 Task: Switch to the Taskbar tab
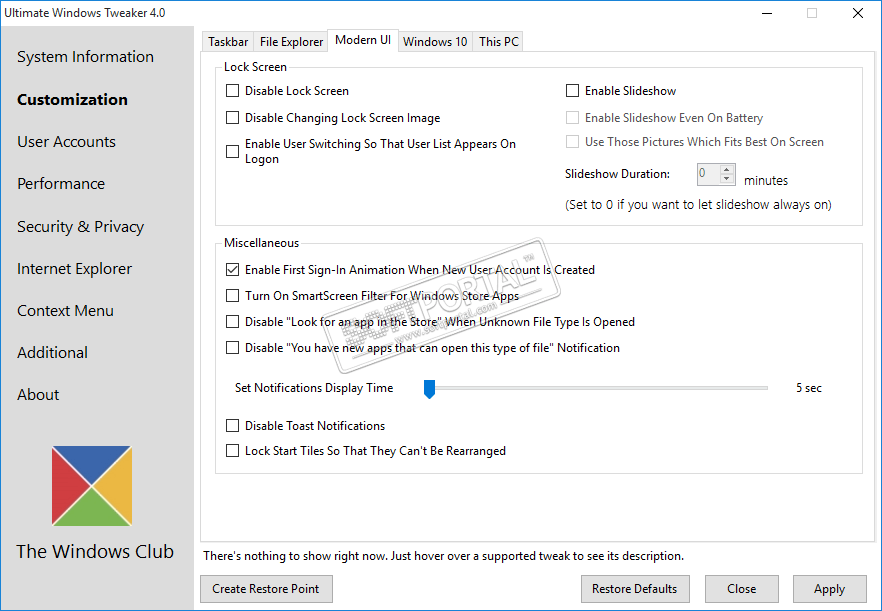[x=228, y=42]
